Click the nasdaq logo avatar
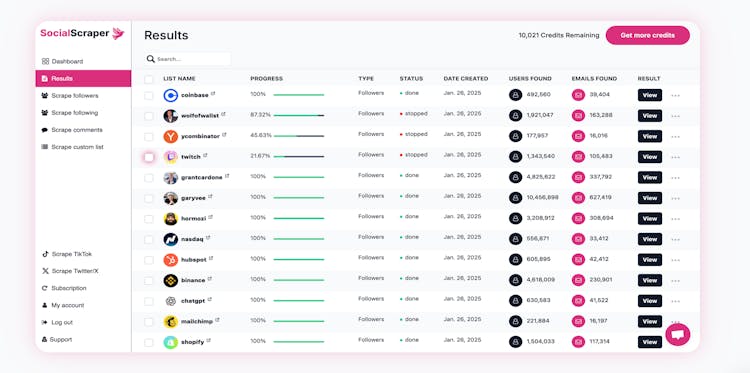Image resolution: width=750 pixels, height=373 pixels. click(x=170, y=240)
